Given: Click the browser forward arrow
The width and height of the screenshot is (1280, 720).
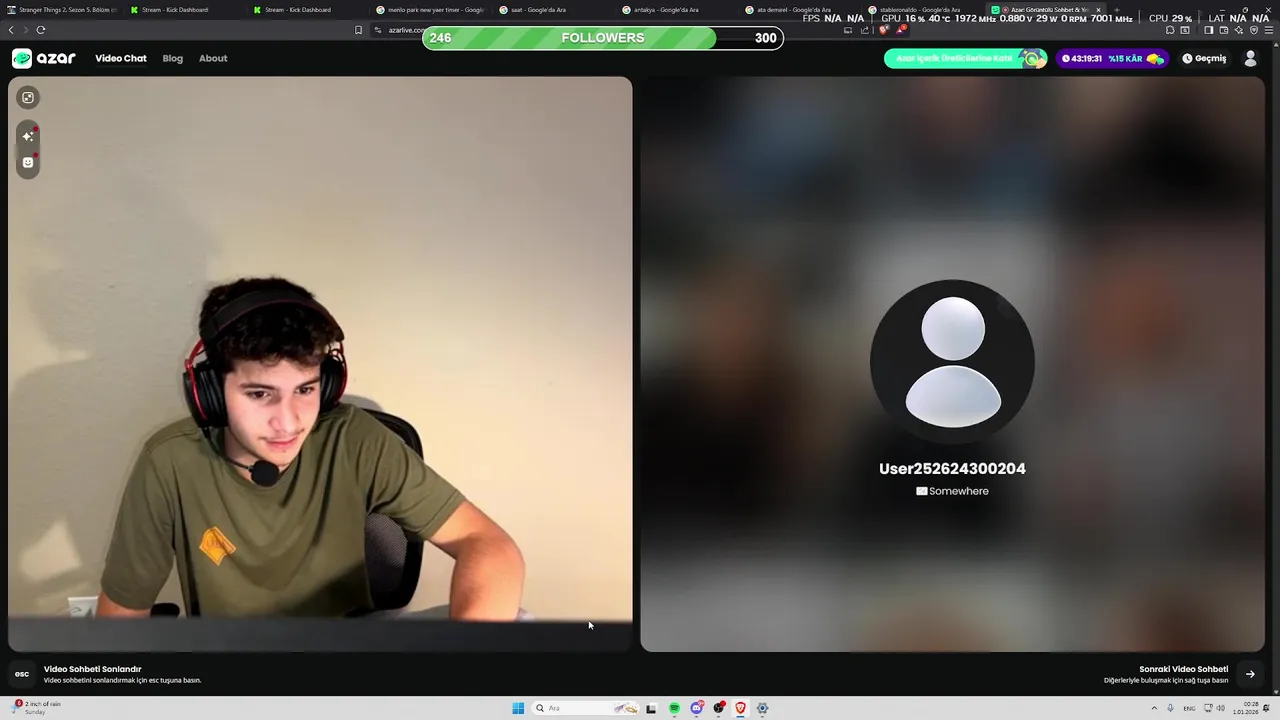Looking at the screenshot, I should tap(25, 30).
